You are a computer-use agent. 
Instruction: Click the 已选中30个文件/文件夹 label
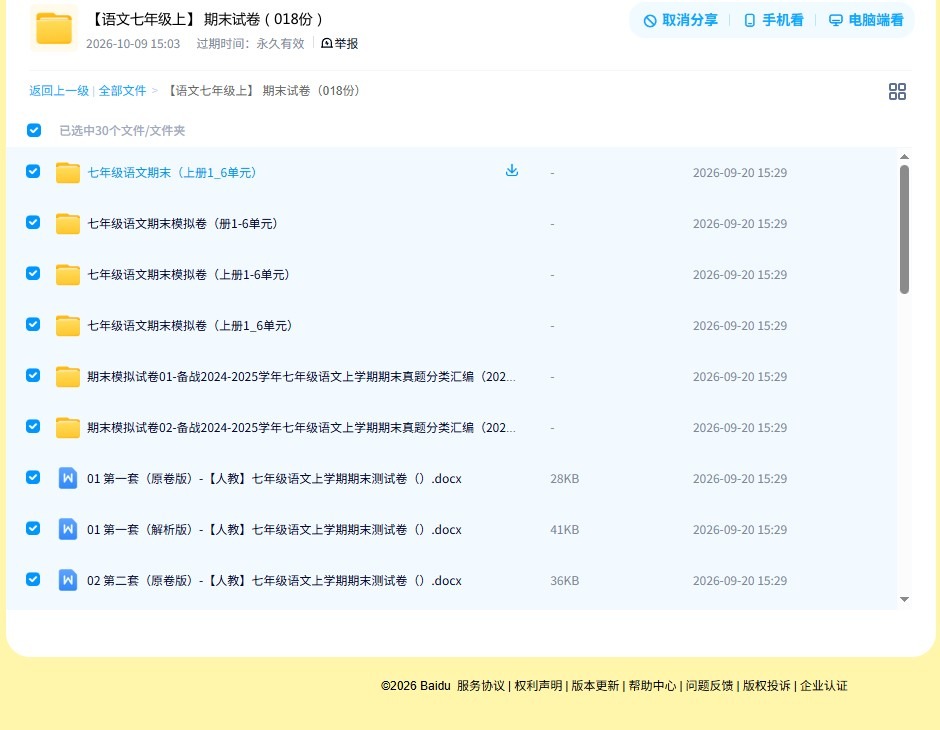click(122, 131)
